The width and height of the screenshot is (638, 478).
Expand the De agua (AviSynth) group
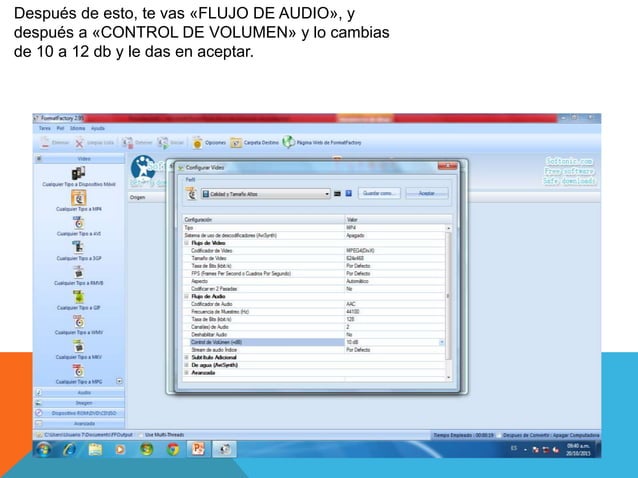pos(187,365)
